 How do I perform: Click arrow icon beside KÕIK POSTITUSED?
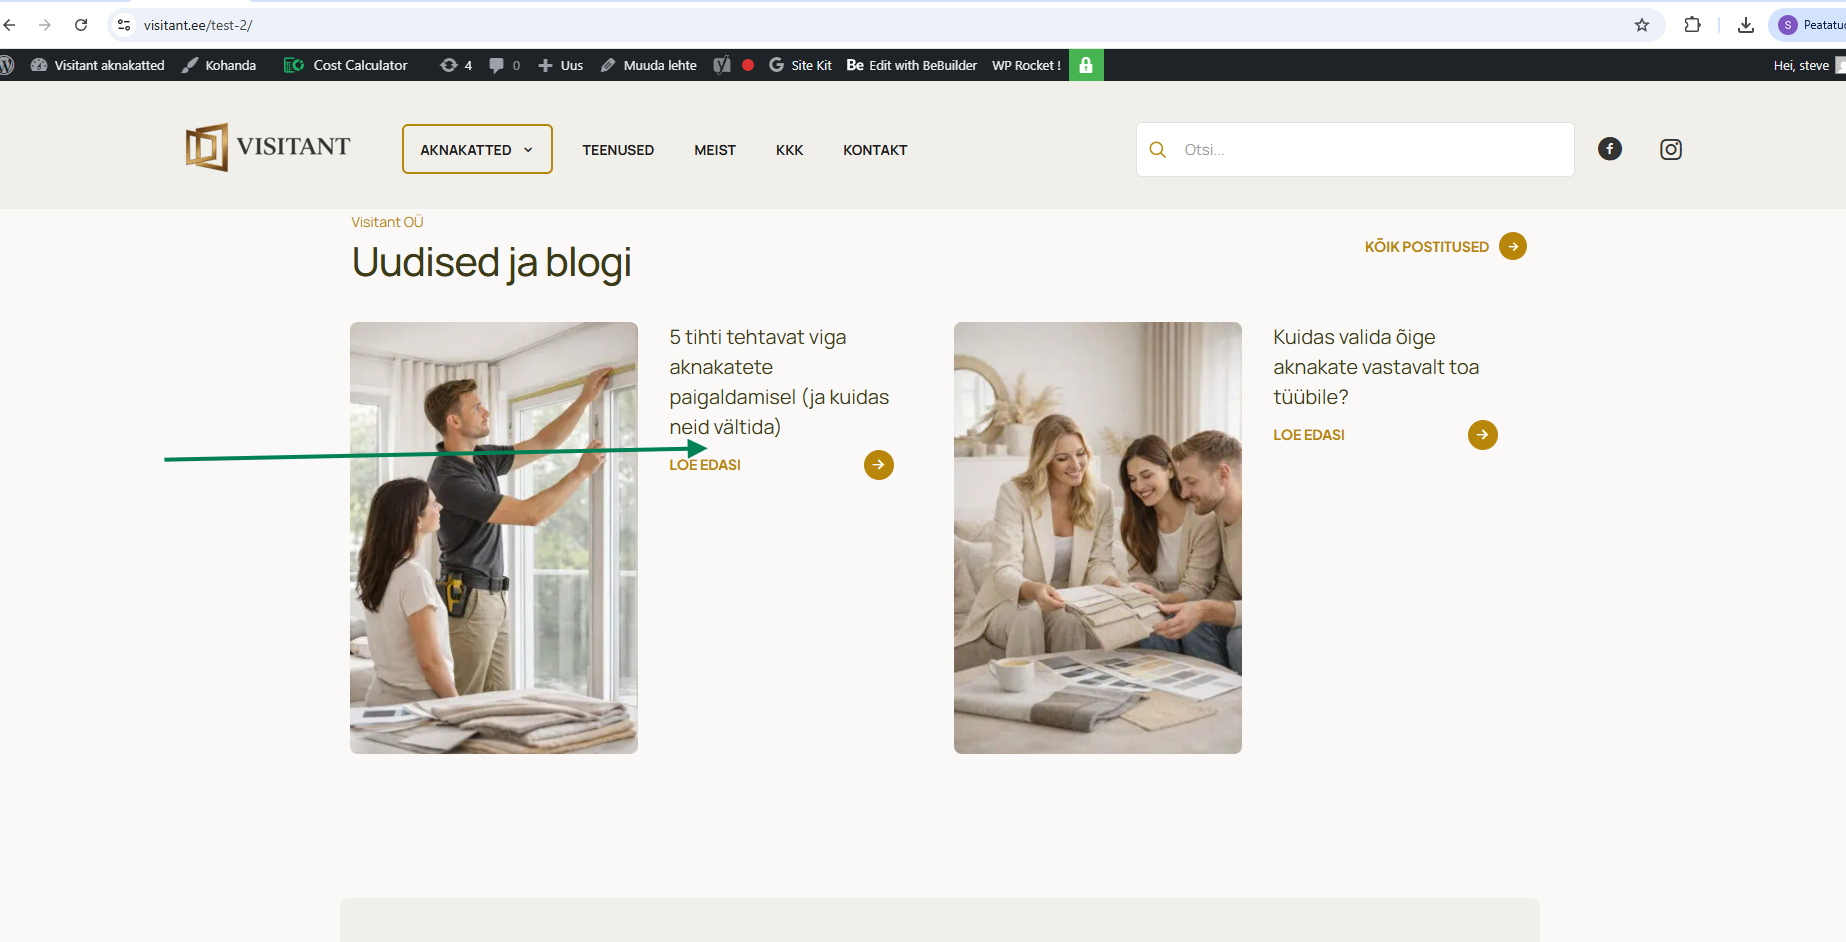[1512, 246]
